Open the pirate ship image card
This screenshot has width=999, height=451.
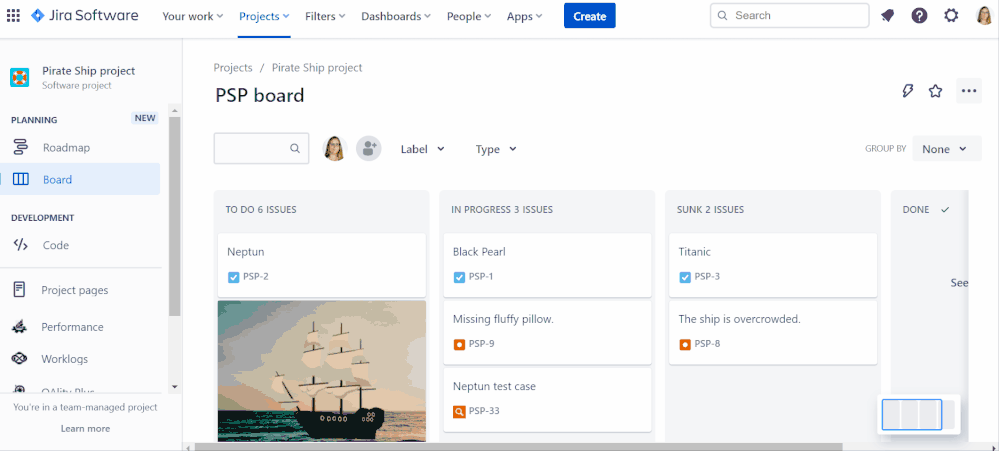[x=322, y=371]
